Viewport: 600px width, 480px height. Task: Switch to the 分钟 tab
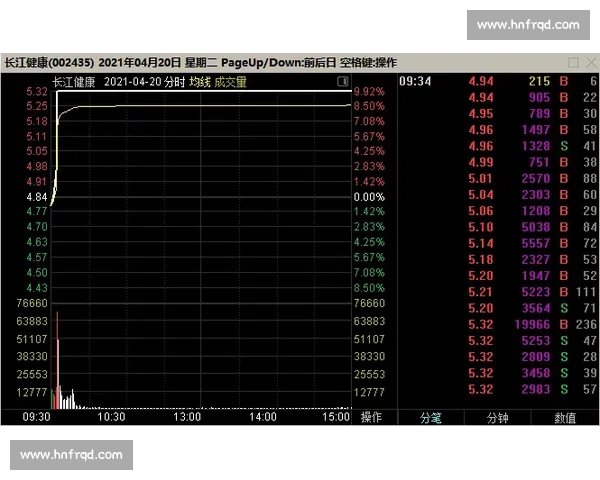point(497,418)
